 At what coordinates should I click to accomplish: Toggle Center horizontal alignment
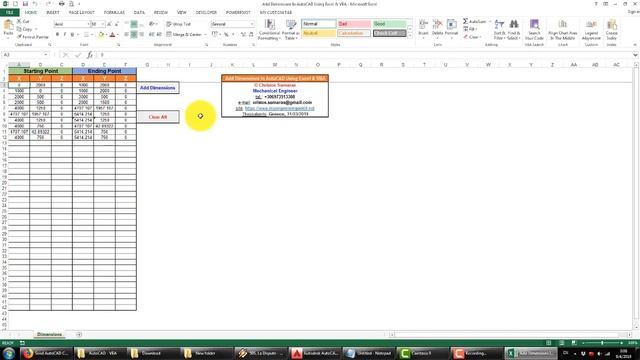134,35
